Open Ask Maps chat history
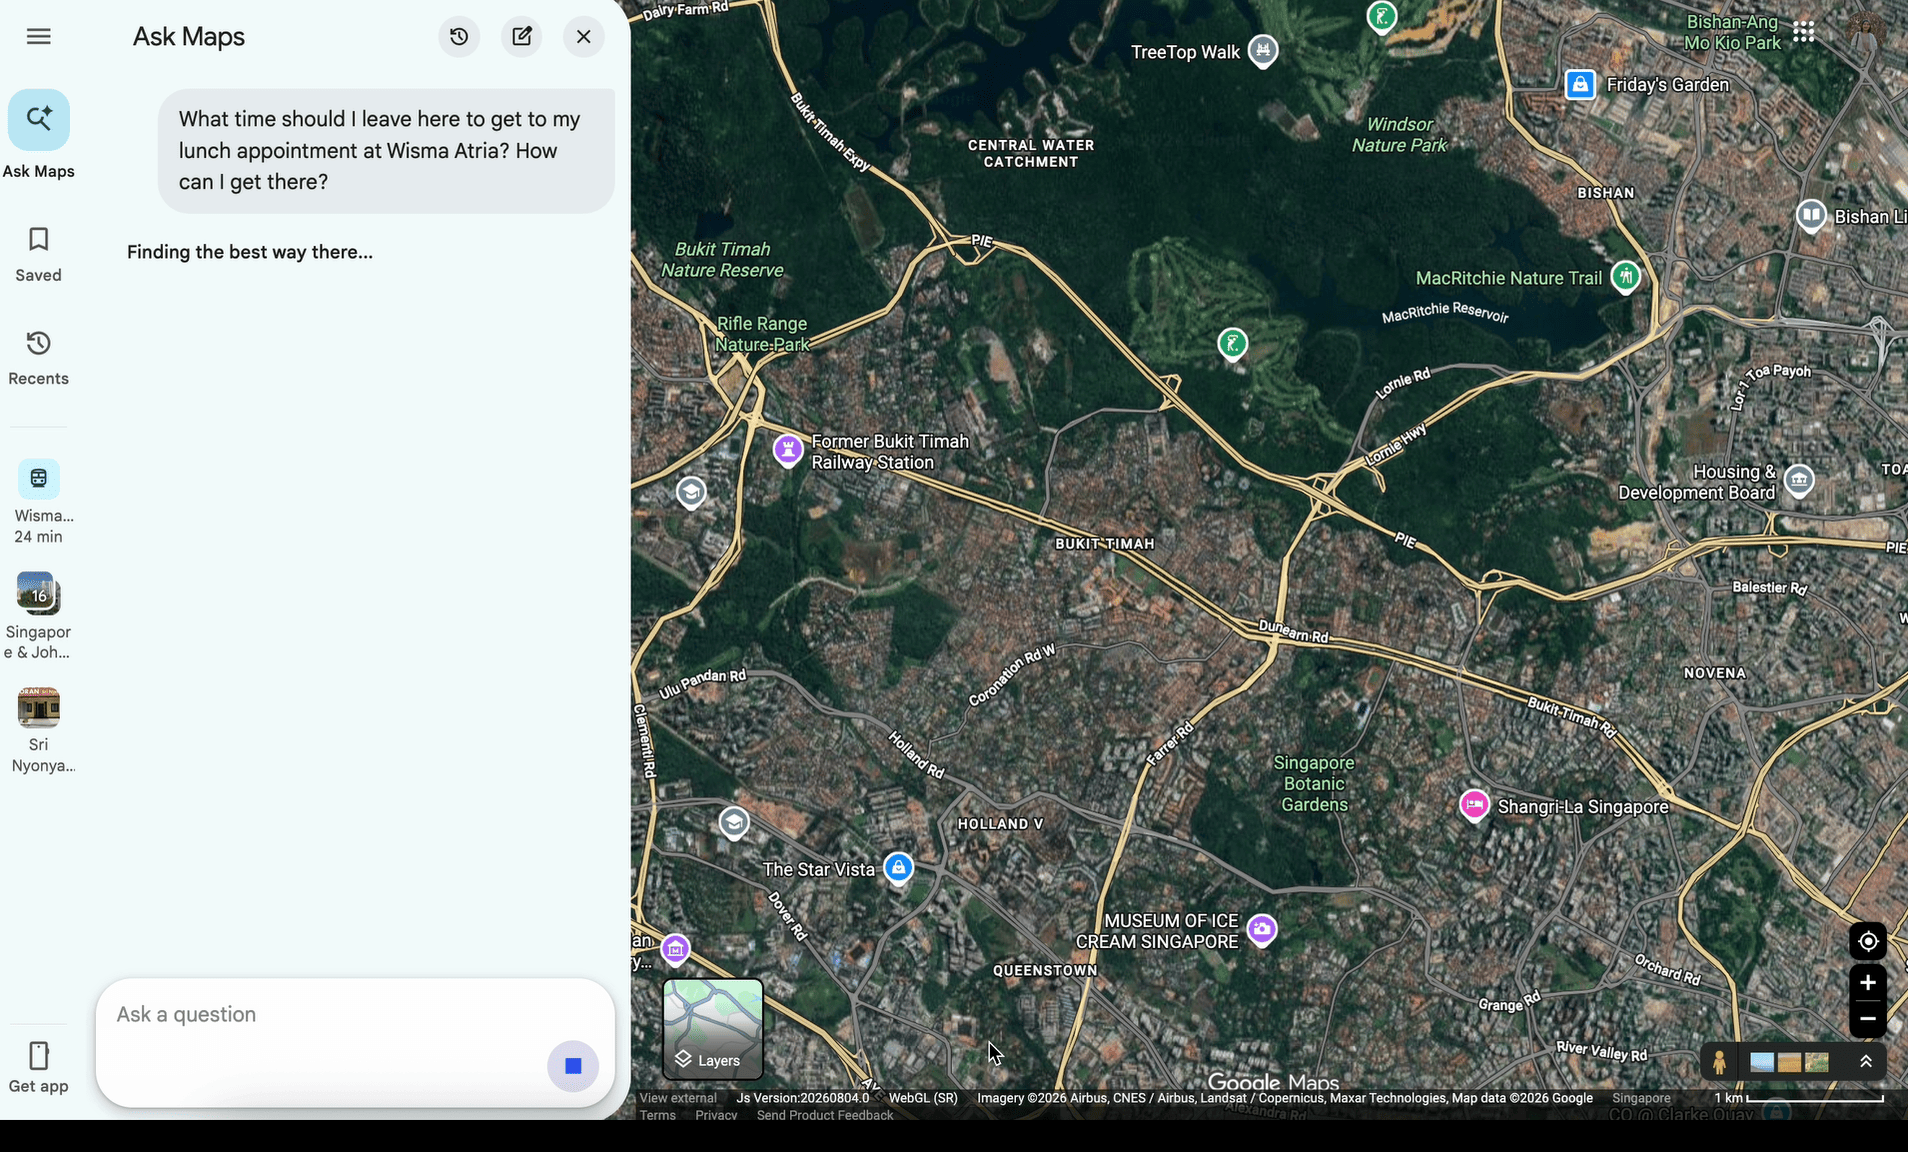Image resolution: width=1908 pixels, height=1152 pixels. click(x=459, y=37)
